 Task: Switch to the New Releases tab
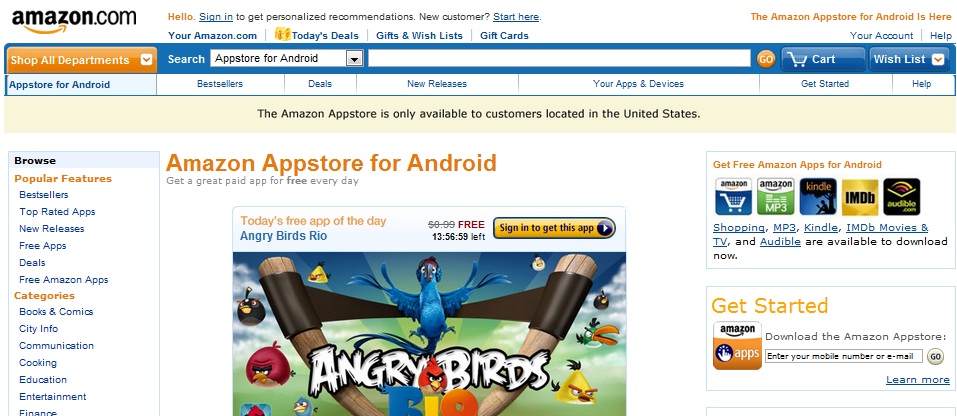pyautogui.click(x=437, y=84)
